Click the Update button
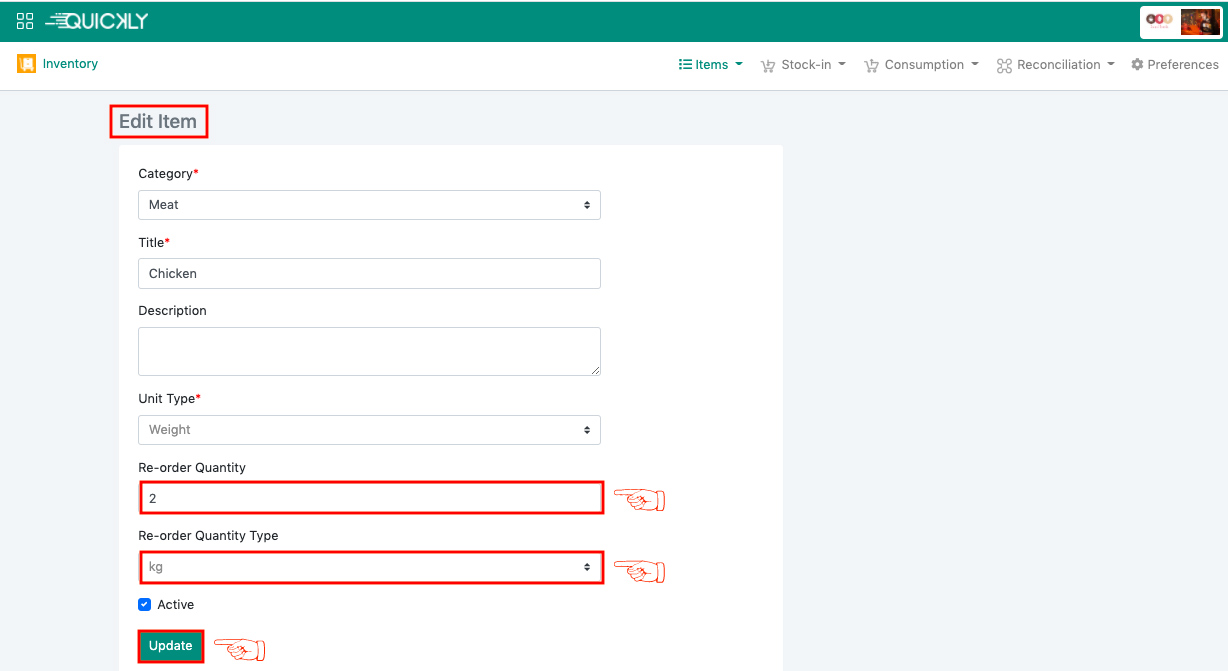Screen dimensions: 1228x671 [x=171, y=646]
